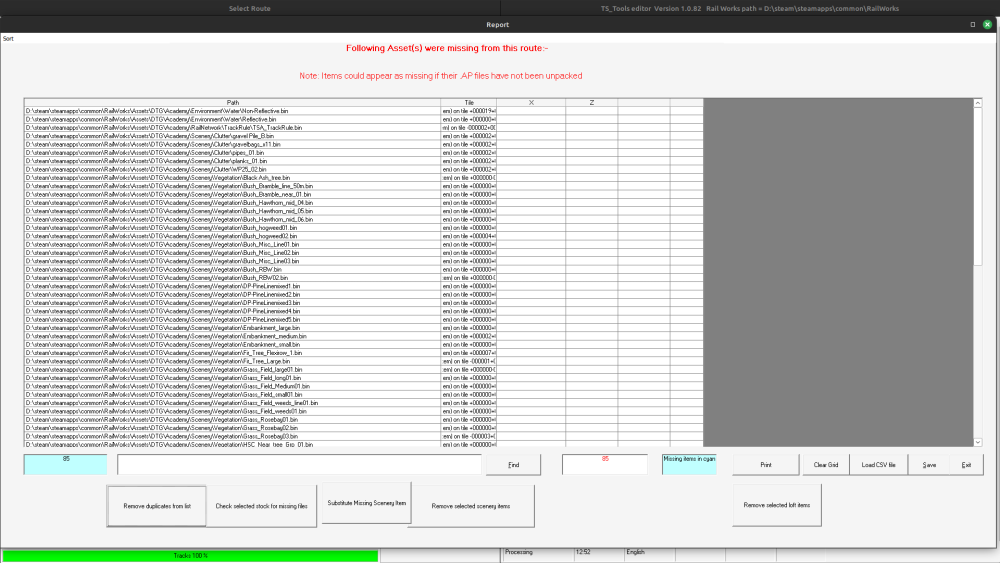The height and width of the screenshot is (563, 1000).
Task: Click Check selected stock for missing files
Action: click(x=261, y=506)
